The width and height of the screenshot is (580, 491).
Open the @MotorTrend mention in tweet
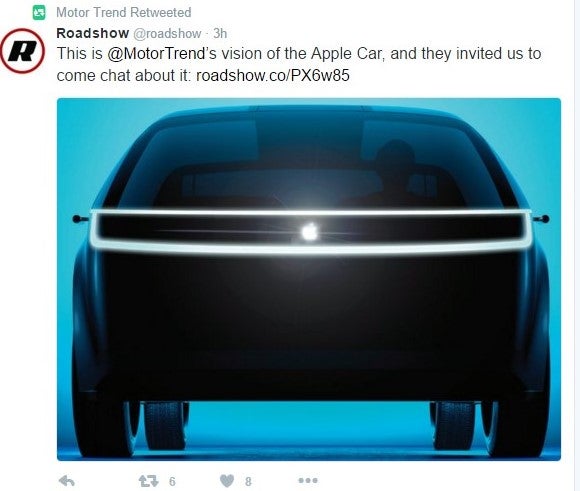pyautogui.click(x=158, y=54)
